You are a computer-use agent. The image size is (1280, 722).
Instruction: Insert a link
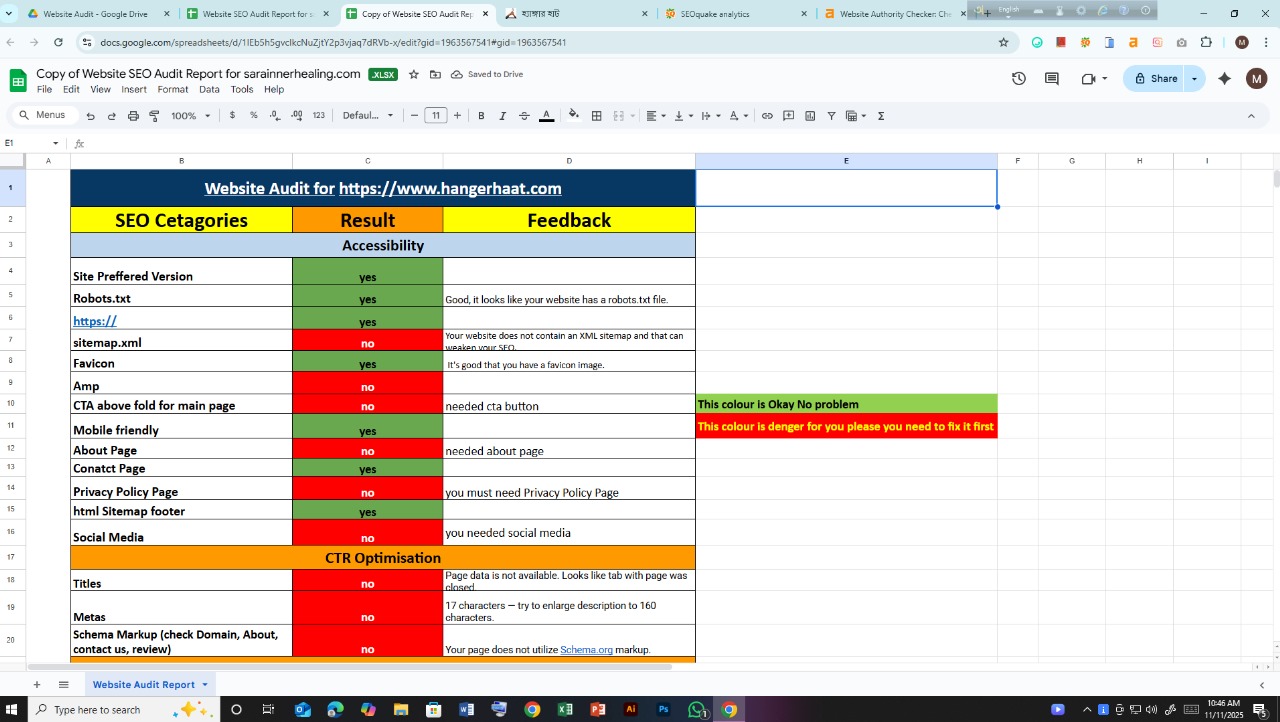(768, 115)
